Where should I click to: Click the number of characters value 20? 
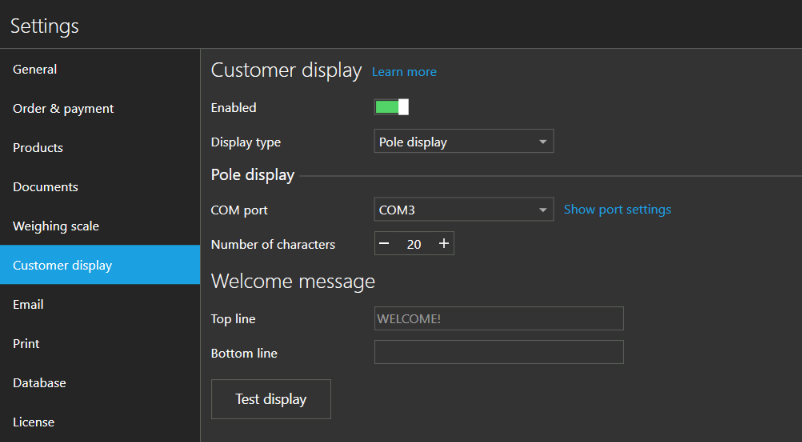414,245
